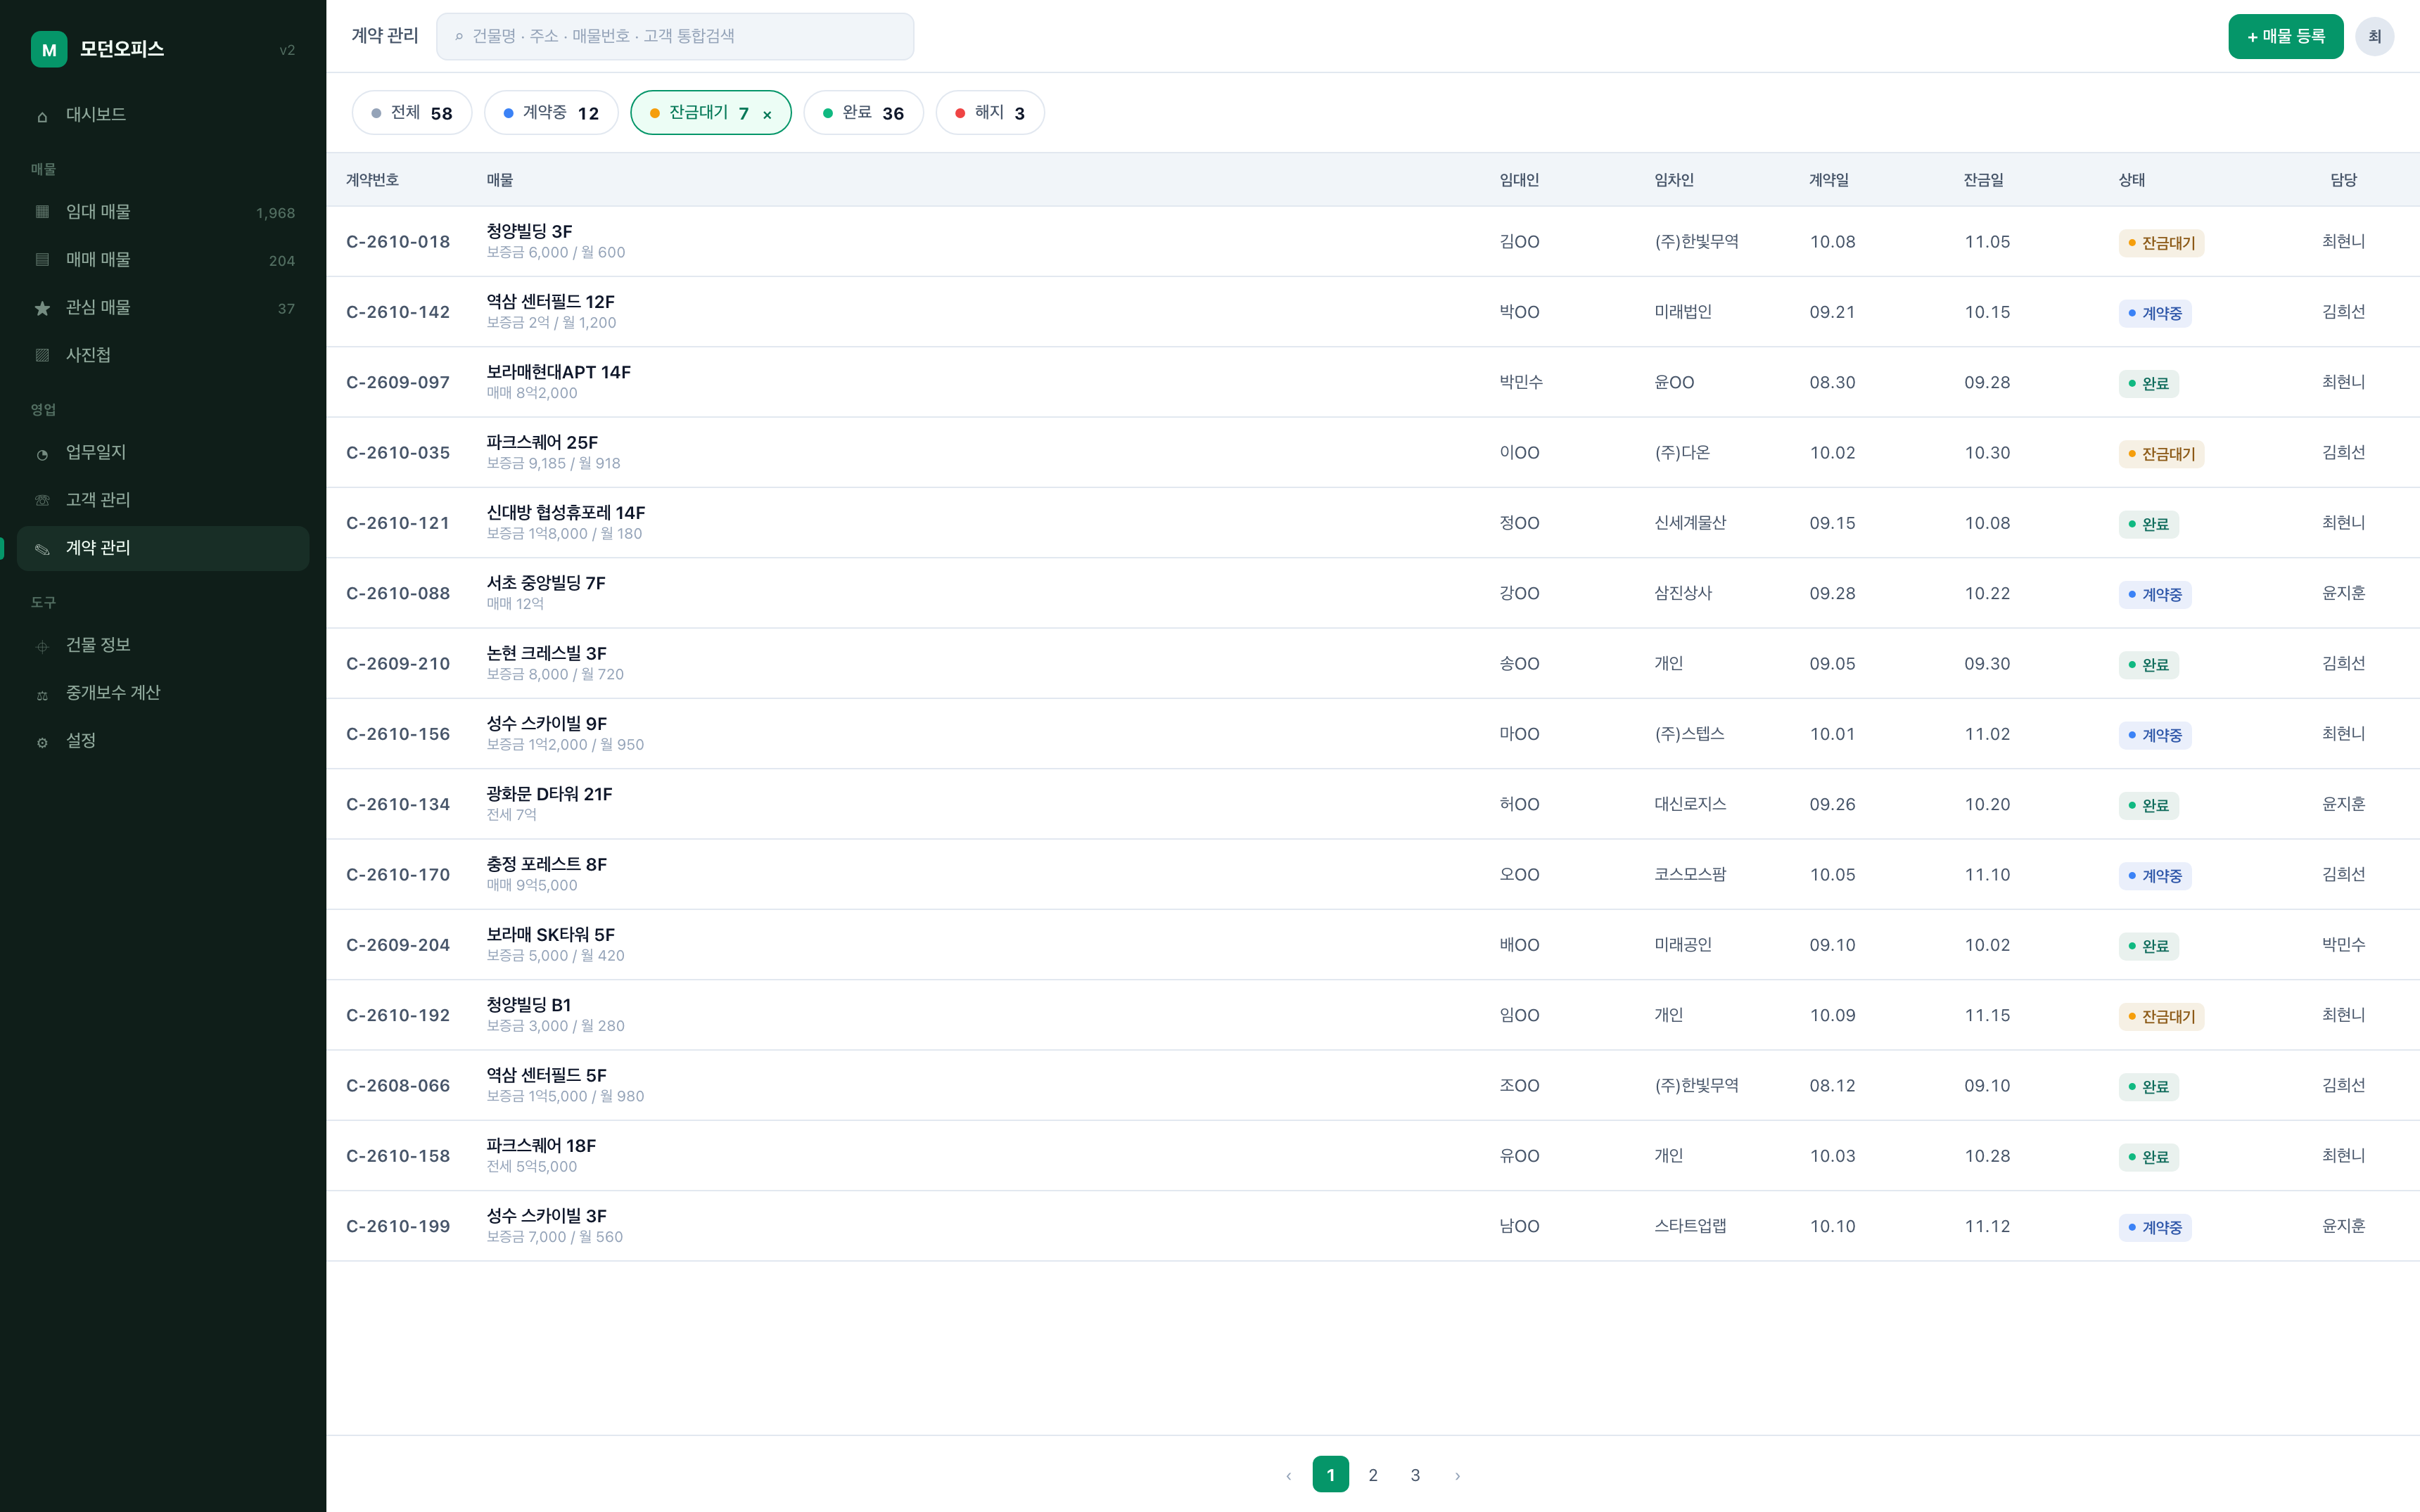Open 업무일지 clock icon
The image size is (2420, 1512).
pos(42,453)
